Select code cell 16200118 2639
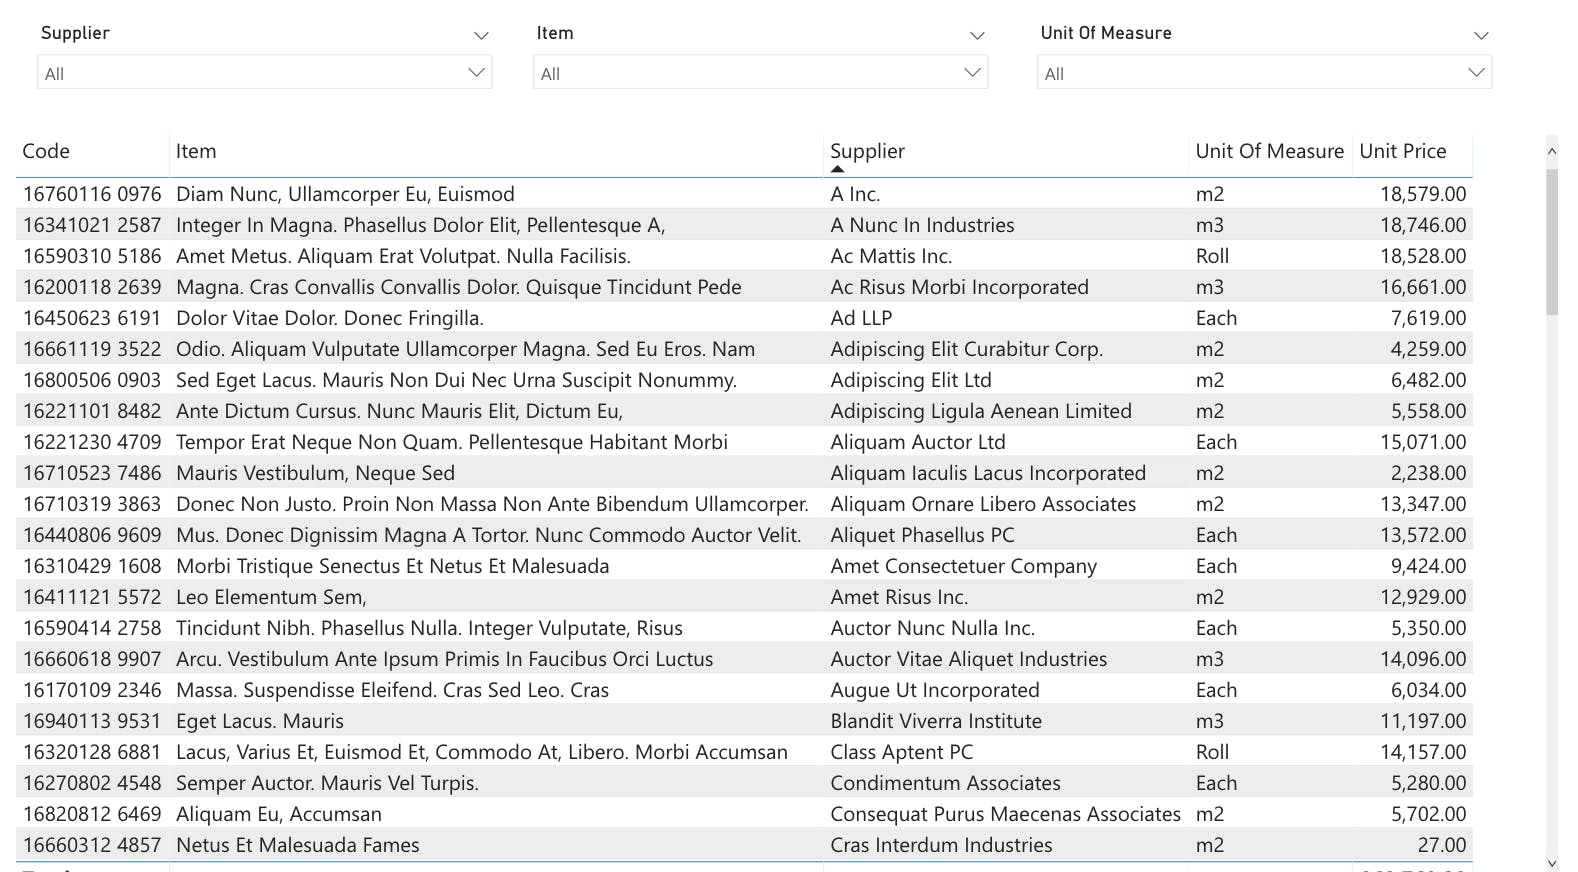 [92, 287]
